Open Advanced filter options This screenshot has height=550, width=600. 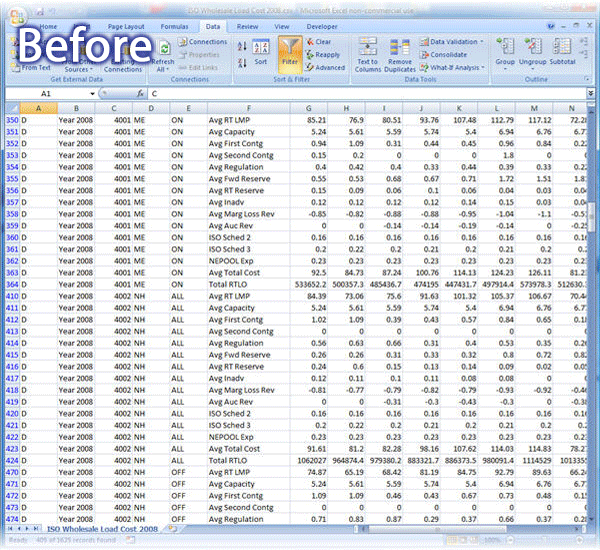pos(325,68)
